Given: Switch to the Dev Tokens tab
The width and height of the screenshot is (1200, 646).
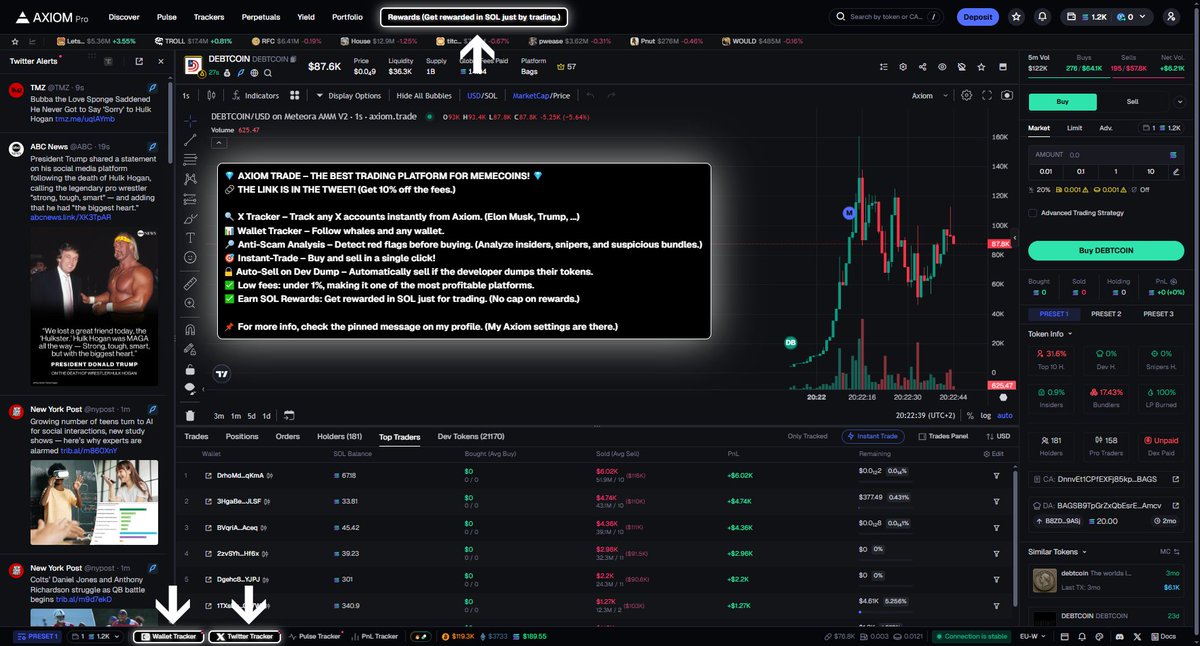Looking at the screenshot, I should 471,436.
